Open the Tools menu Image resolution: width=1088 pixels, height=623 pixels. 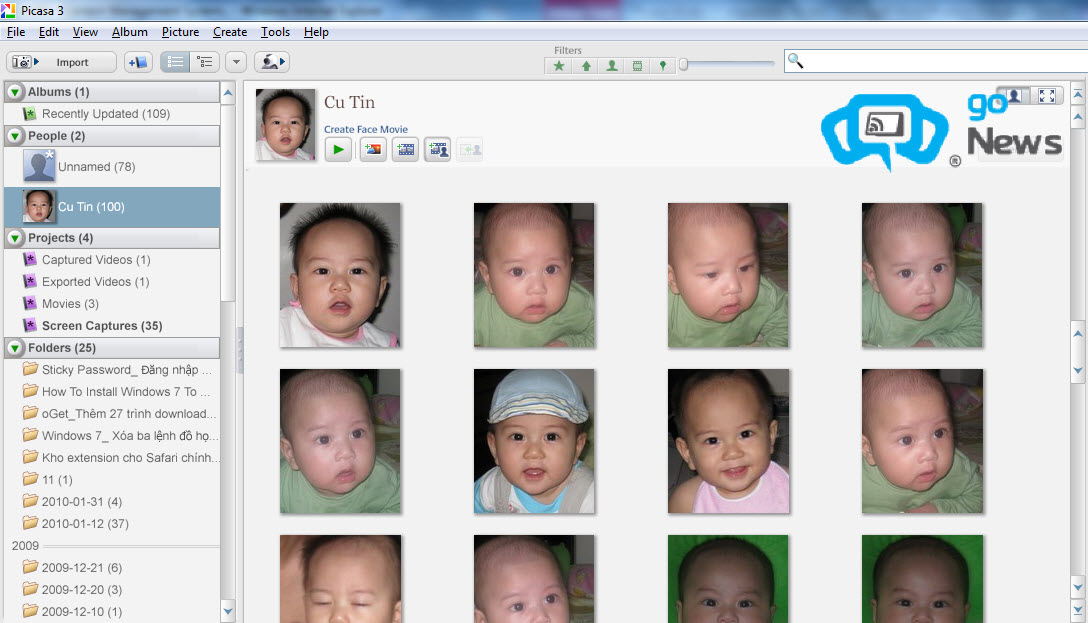[x=275, y=32]
